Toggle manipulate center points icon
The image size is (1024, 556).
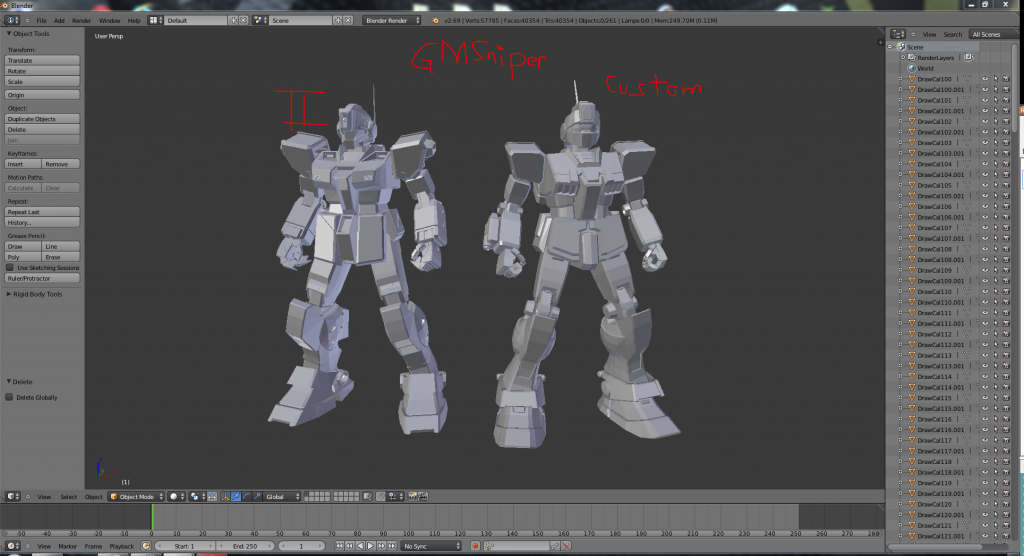pyautogui.click(x=212, y=497)
